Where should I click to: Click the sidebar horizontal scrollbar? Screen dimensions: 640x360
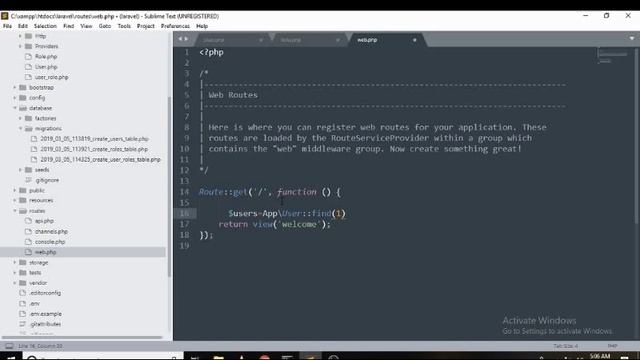(82, 338)
